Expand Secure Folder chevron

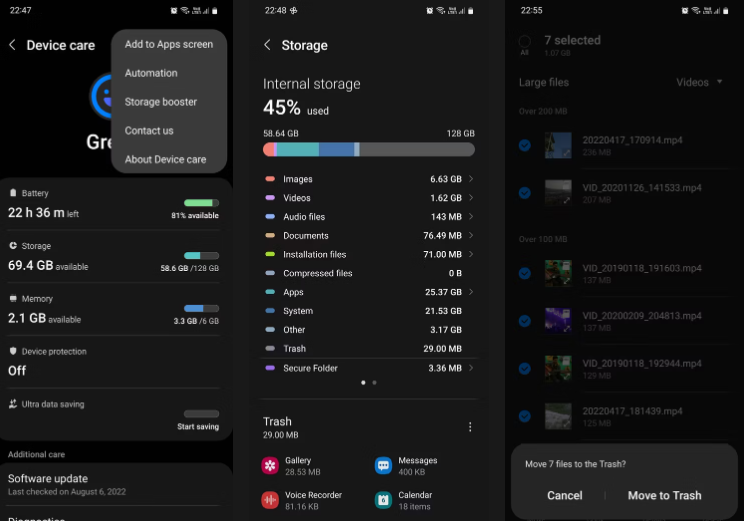pyautogui.click(x=471, y=368)
